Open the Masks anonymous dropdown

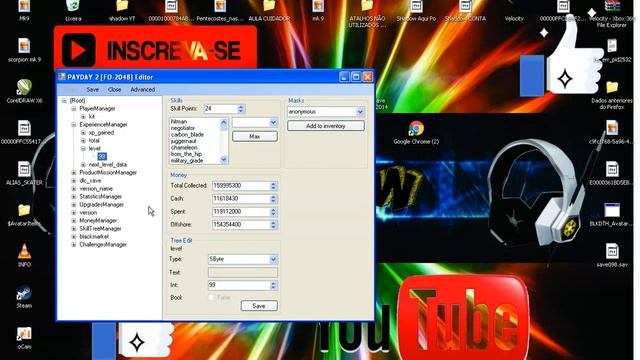click(x=360, y=111)
